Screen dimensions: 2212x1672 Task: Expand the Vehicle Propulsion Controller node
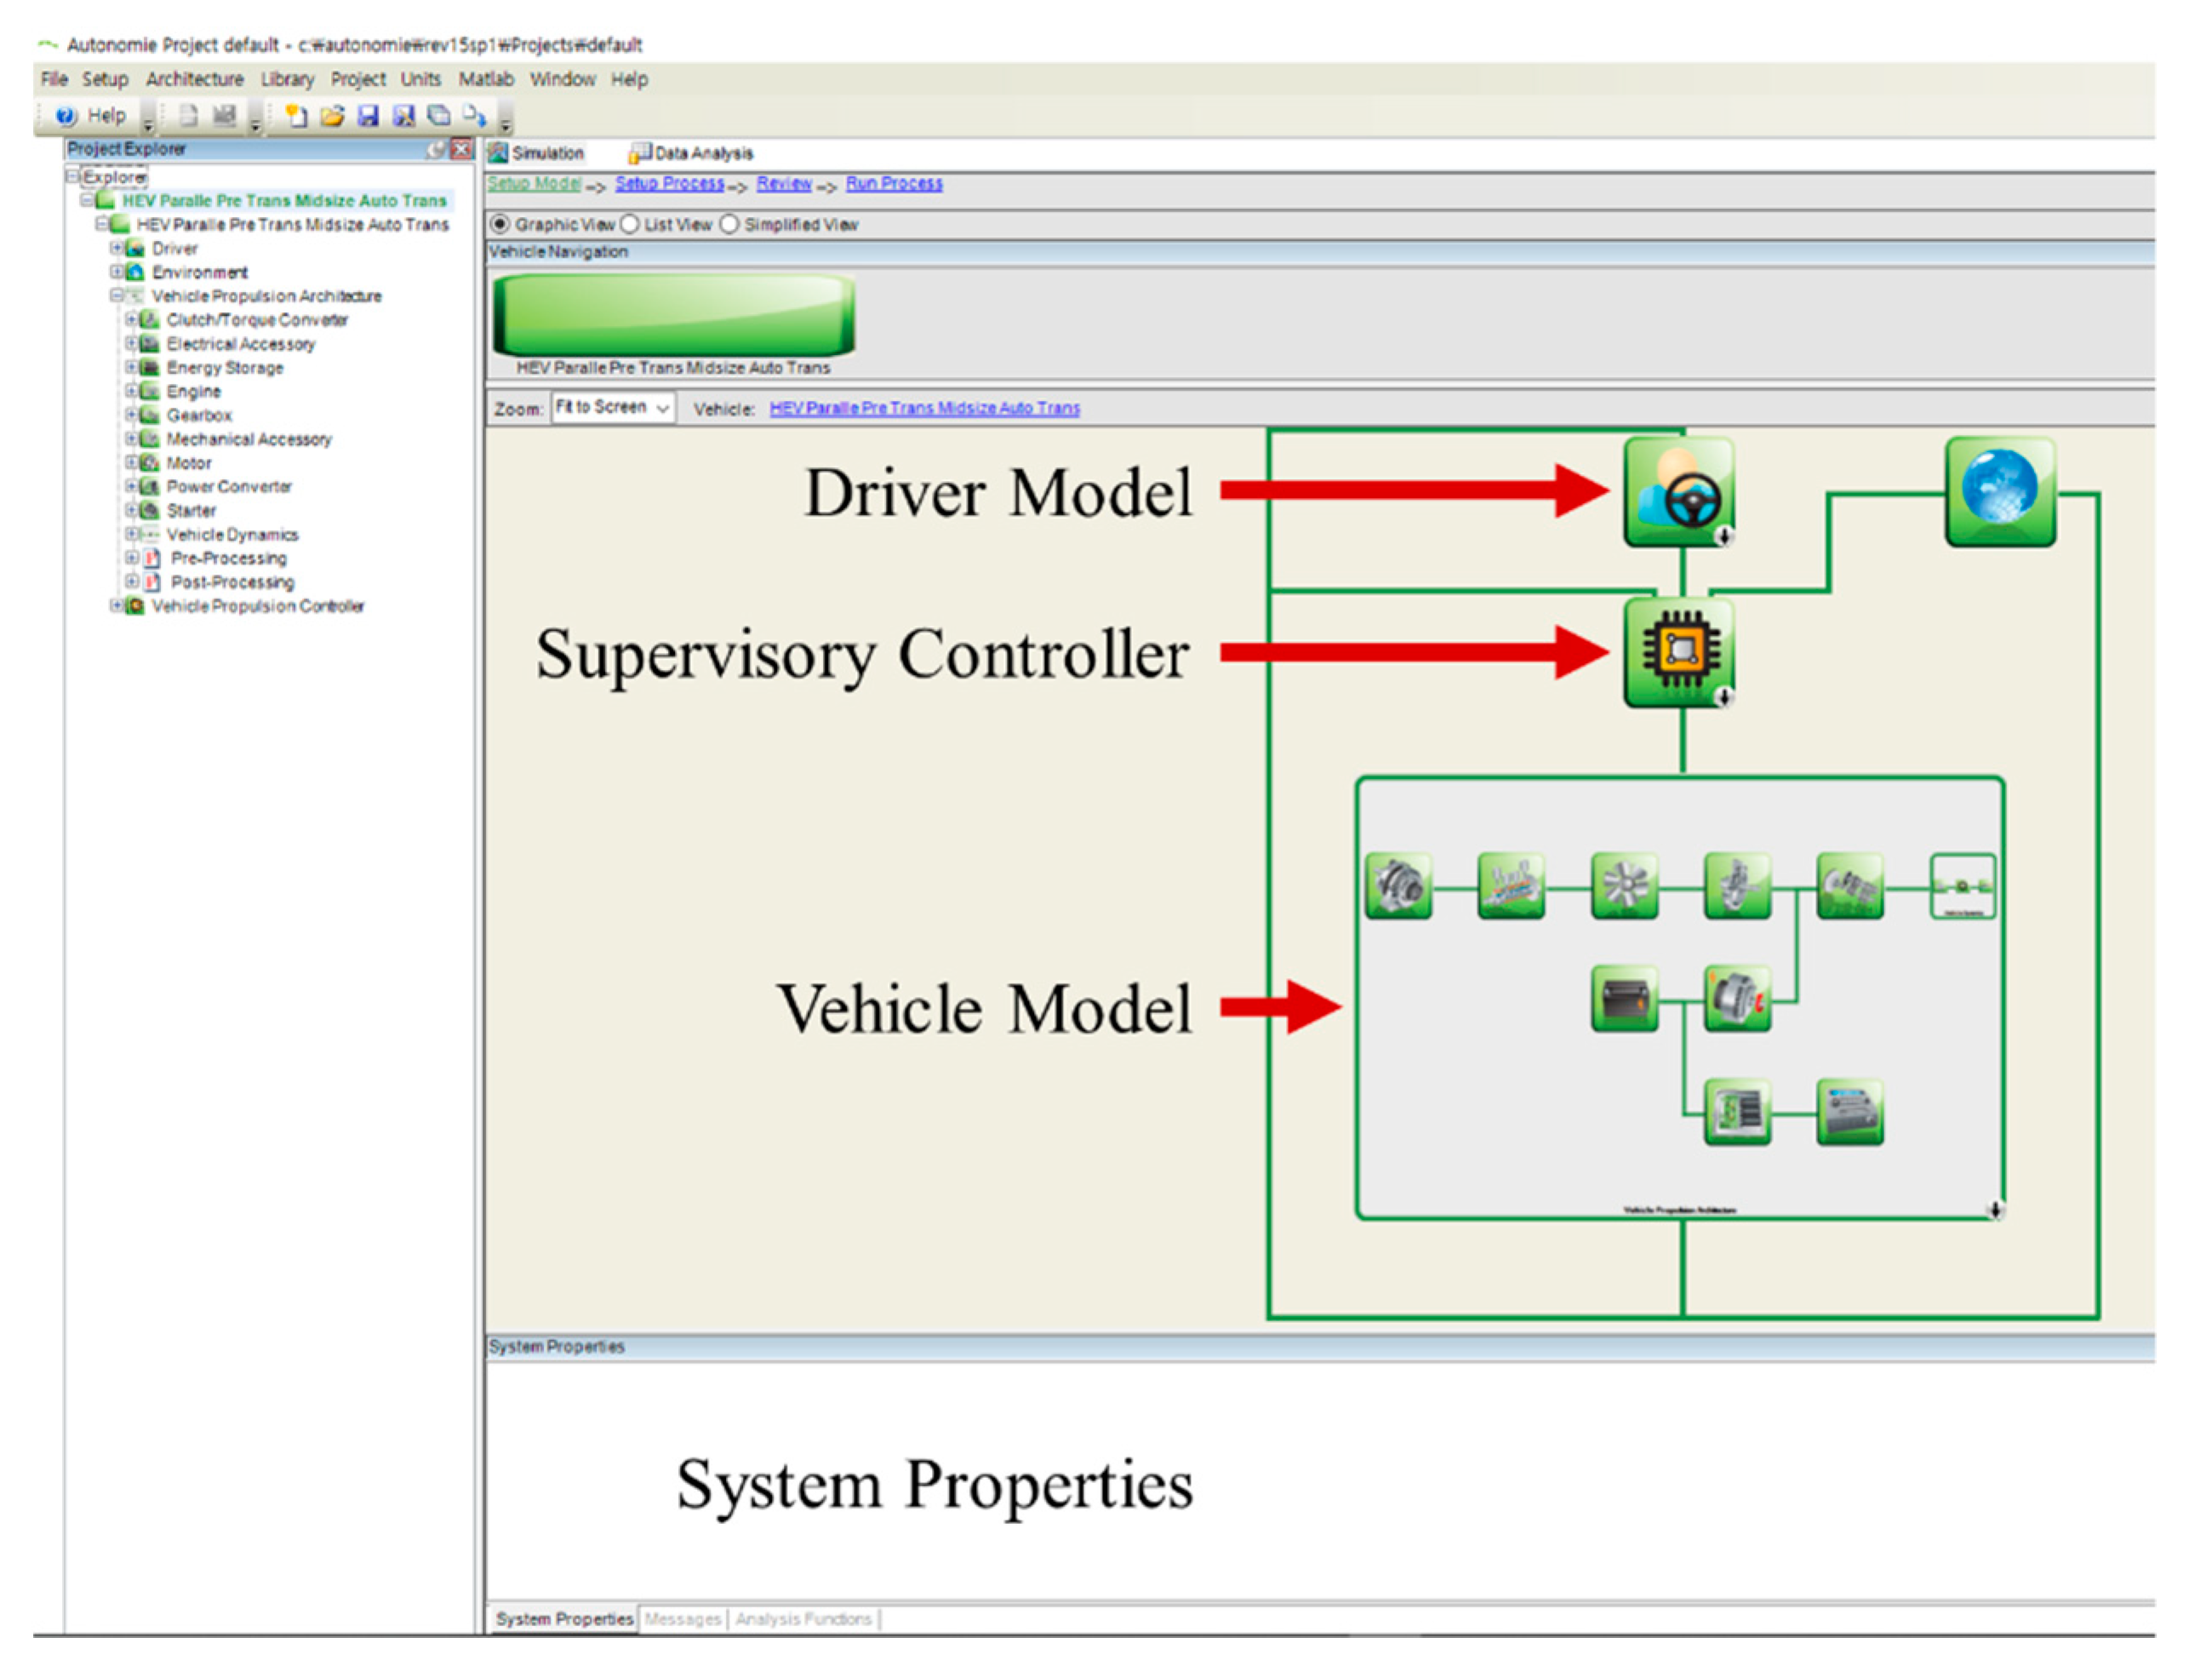tap(116, 606)
